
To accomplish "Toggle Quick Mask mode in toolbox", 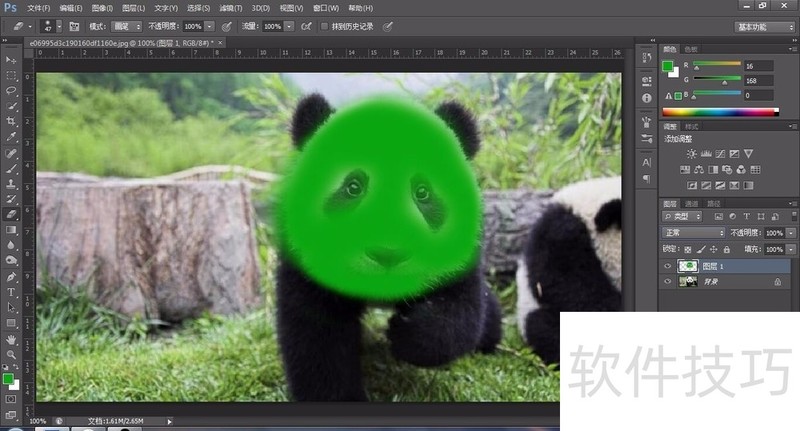I will click(11, 399).
